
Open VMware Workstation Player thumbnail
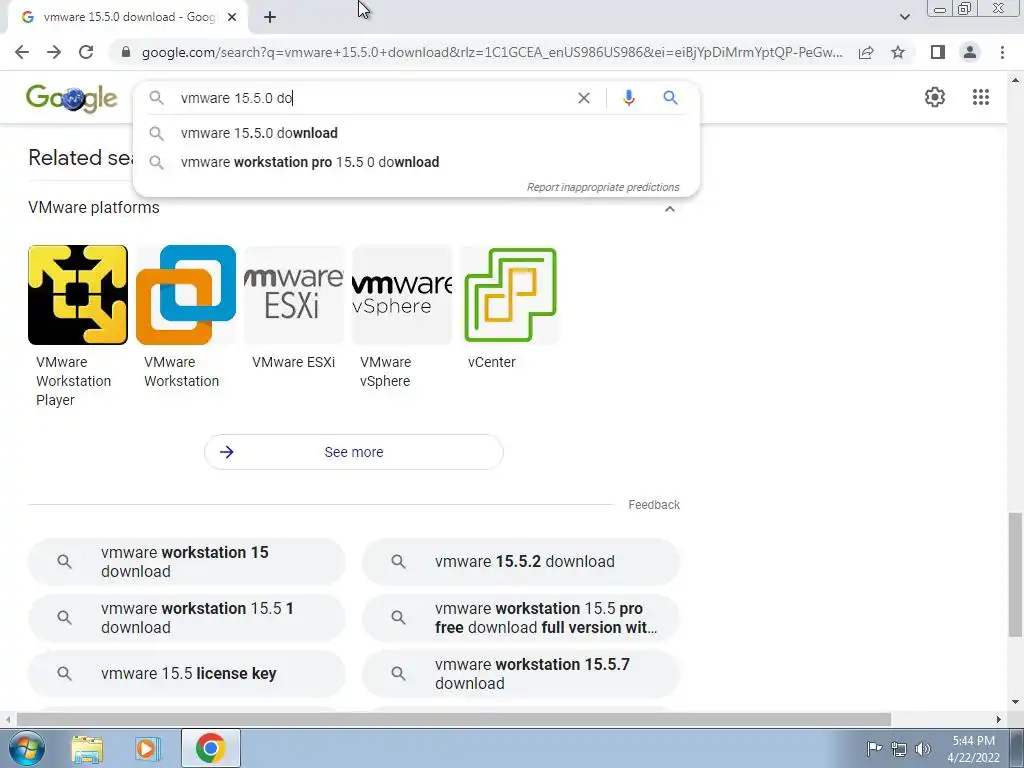pyautogui.click(x=78, y=295)
